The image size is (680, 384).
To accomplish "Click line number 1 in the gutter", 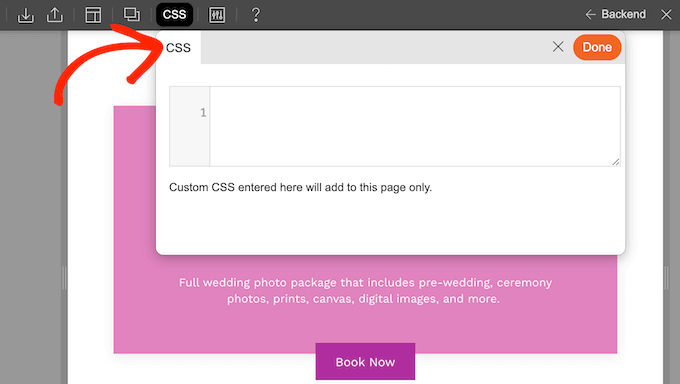I will pos(203,113).
